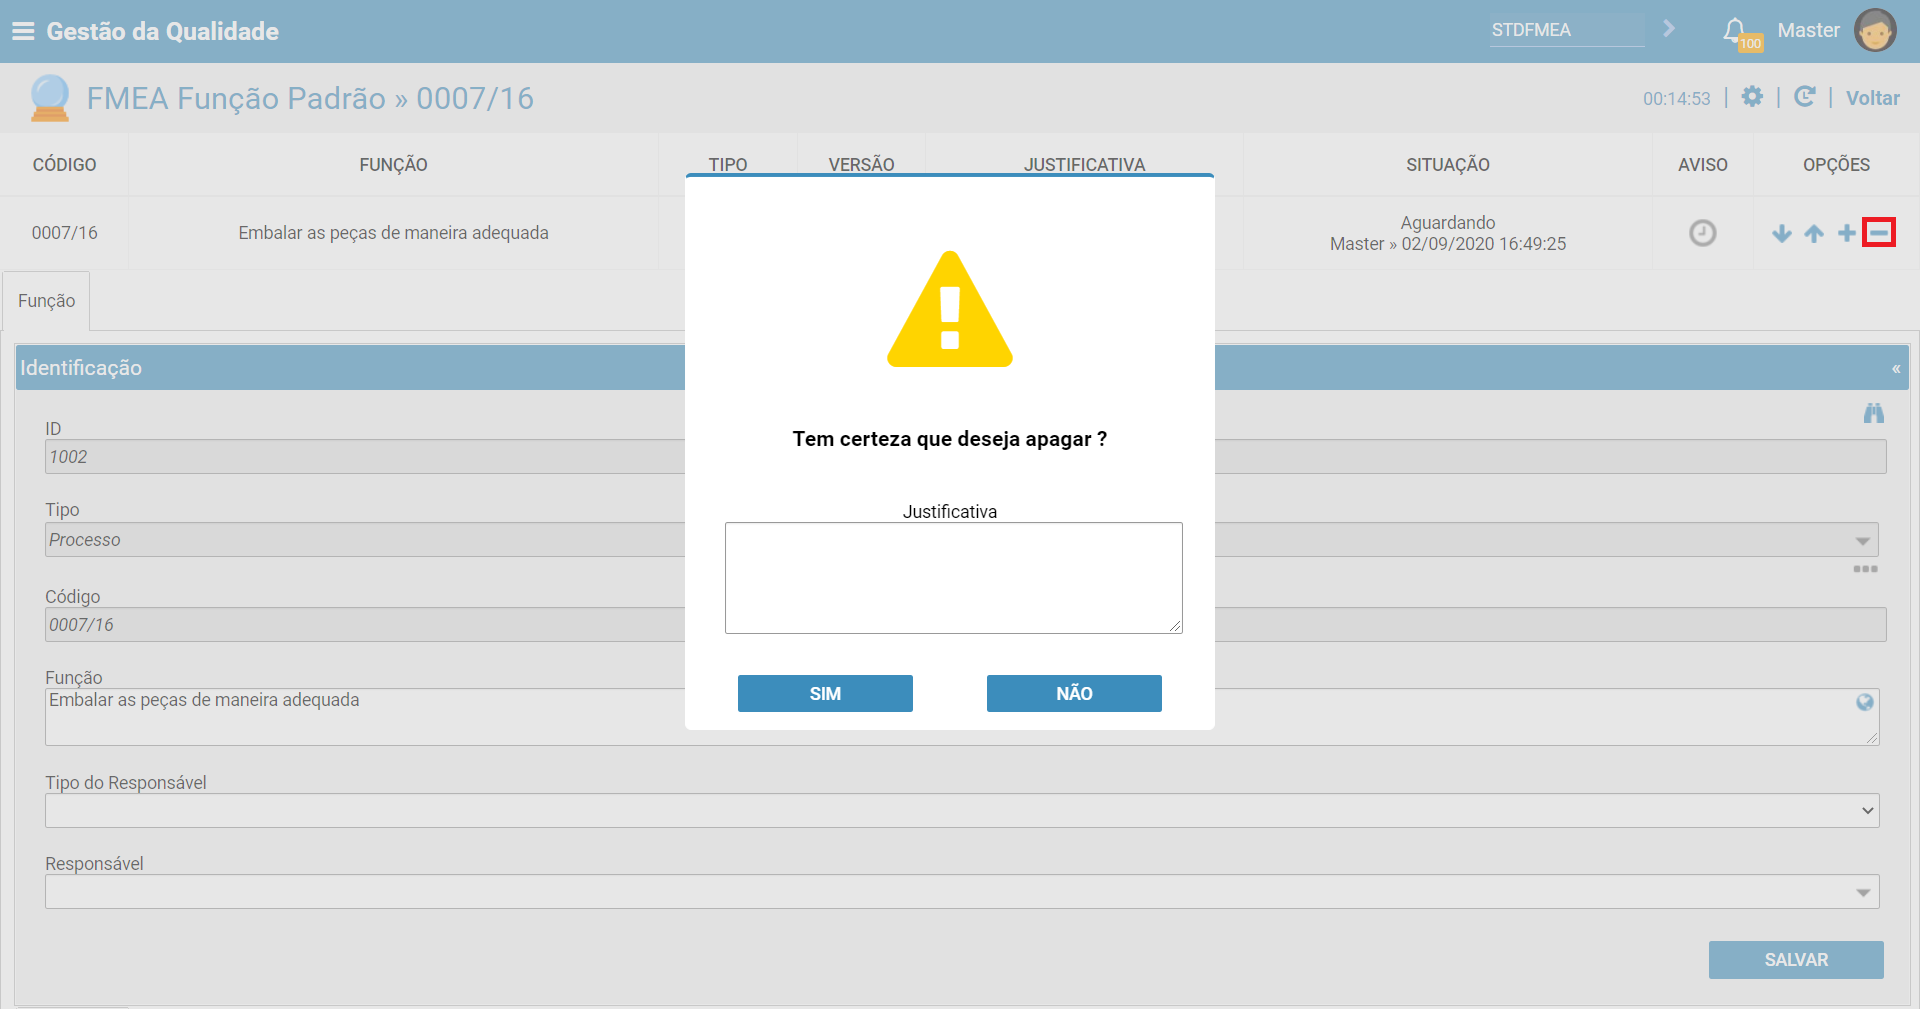Click the crystal ball FMEA page icon
This screenshot has width=1920, height=1009.
(x=50, y=98)
